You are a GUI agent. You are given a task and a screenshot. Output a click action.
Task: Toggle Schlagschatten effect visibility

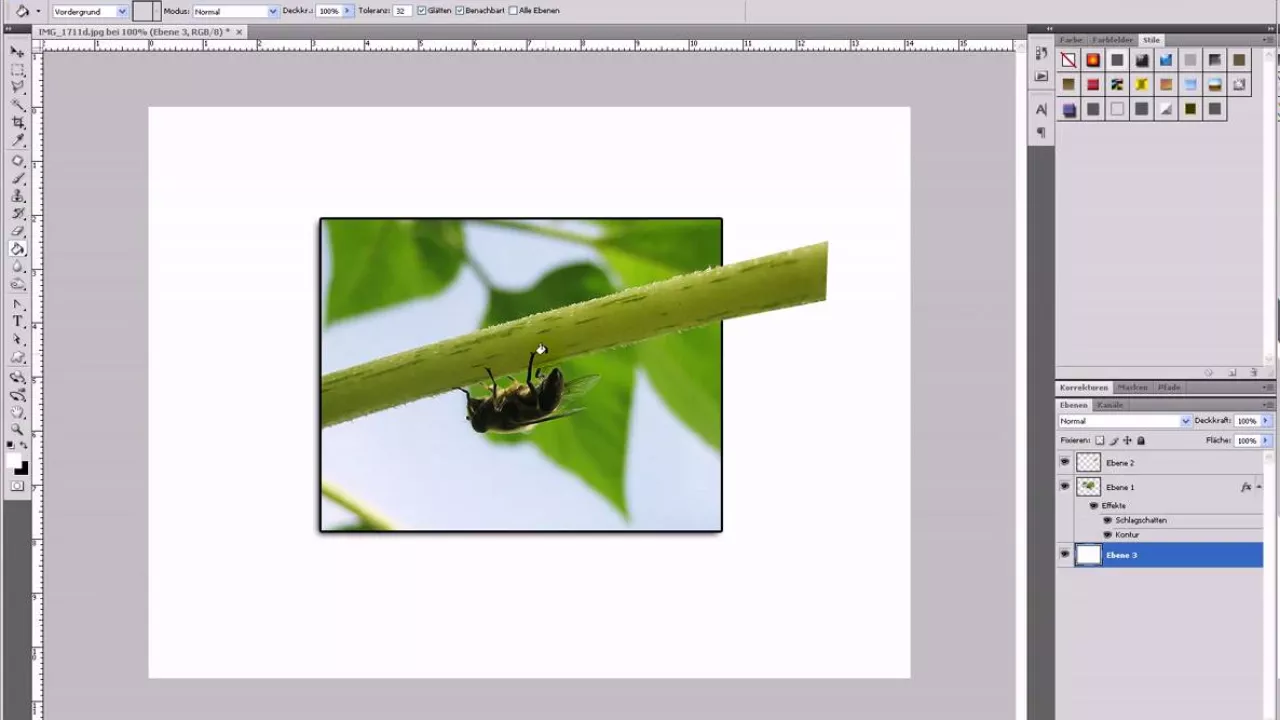click(1107, 520)
